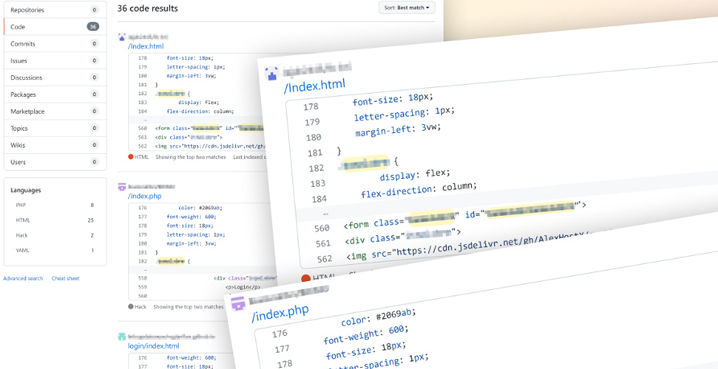Open the login/index.html file link

153,346
